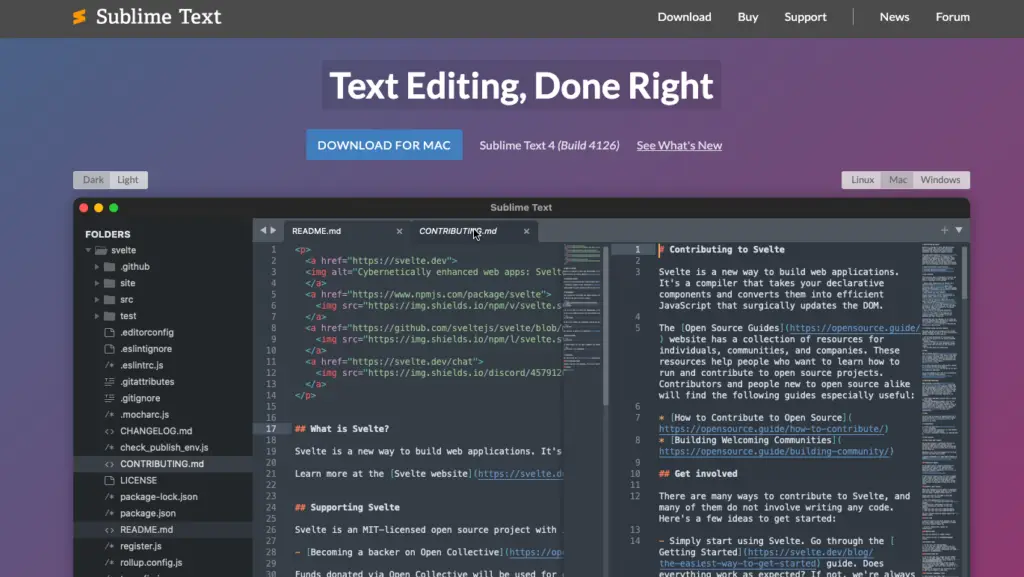Click the right pane vertical scrollbar
The image size is (1024, 577).
(965, 273)
